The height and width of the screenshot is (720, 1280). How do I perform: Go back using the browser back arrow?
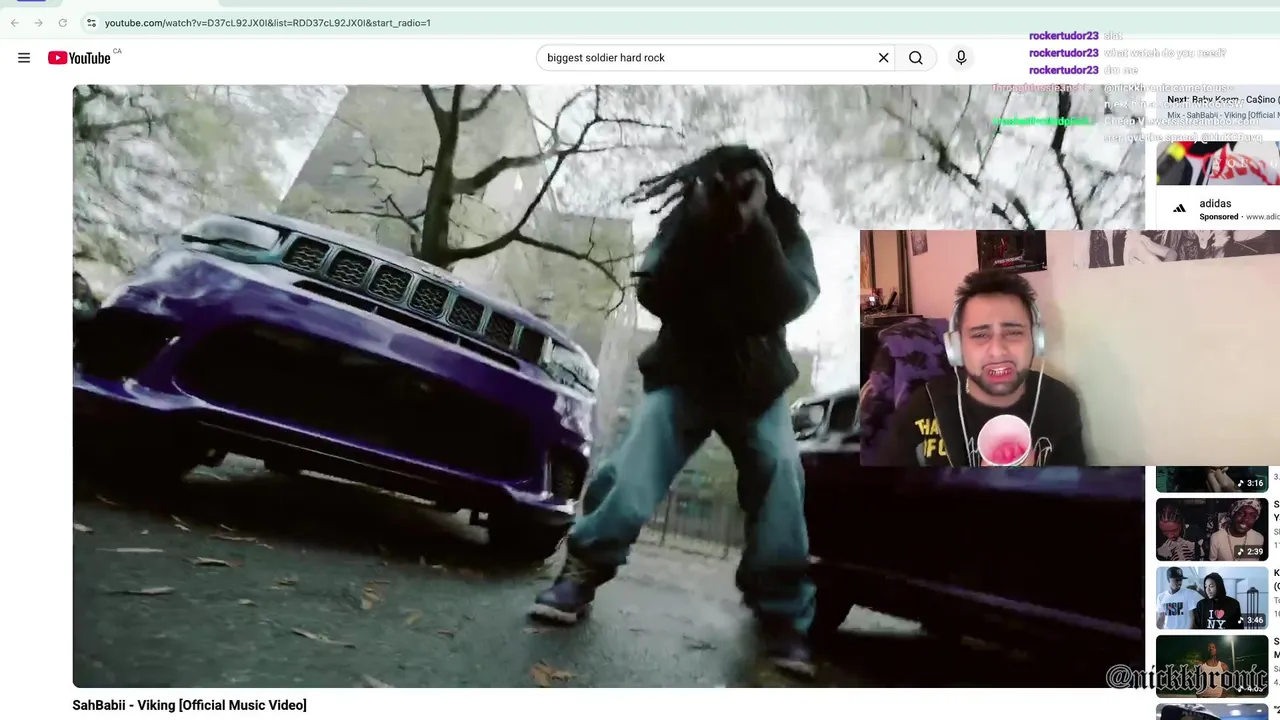coord(15,22)
